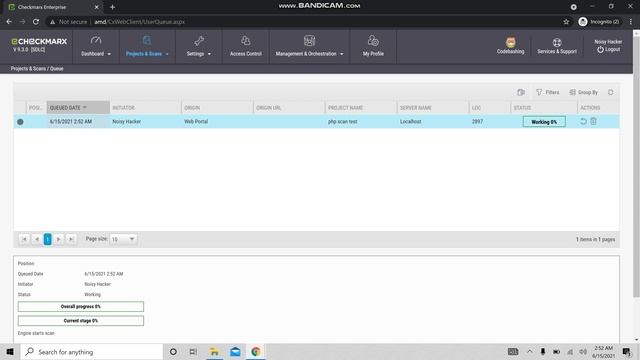Screen dimensions: 640x360
Task: Click the Working 0% status bar
Action: click(x=544, y=122)
